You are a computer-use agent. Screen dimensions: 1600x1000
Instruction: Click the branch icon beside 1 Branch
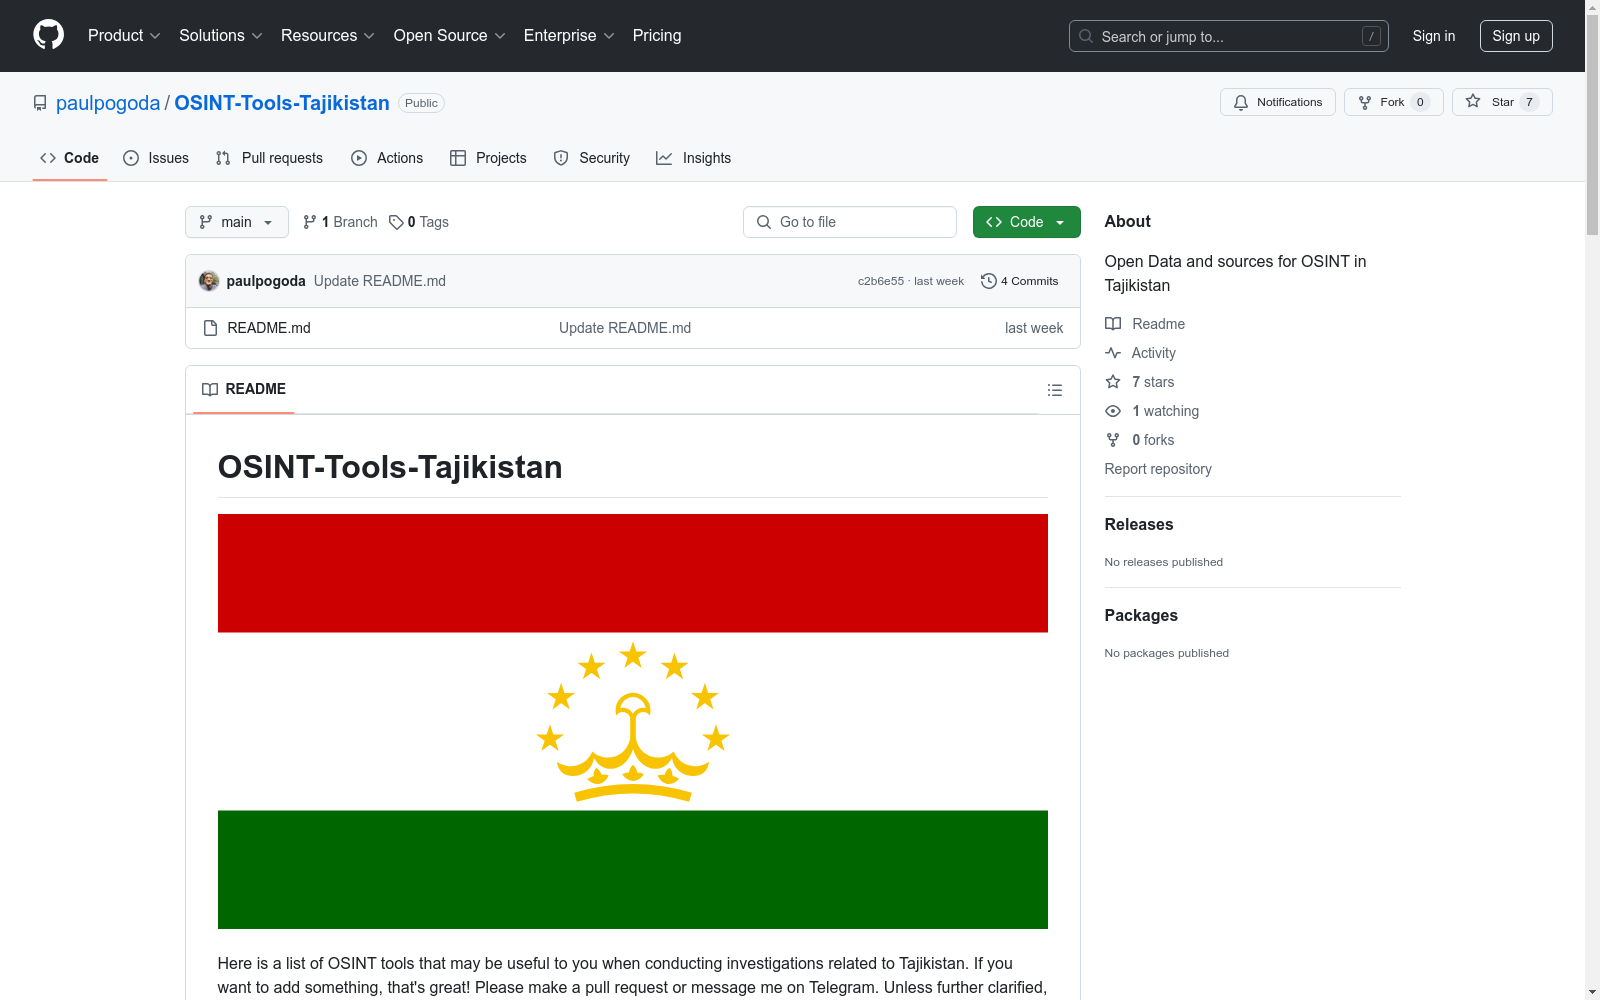point(310,222)
